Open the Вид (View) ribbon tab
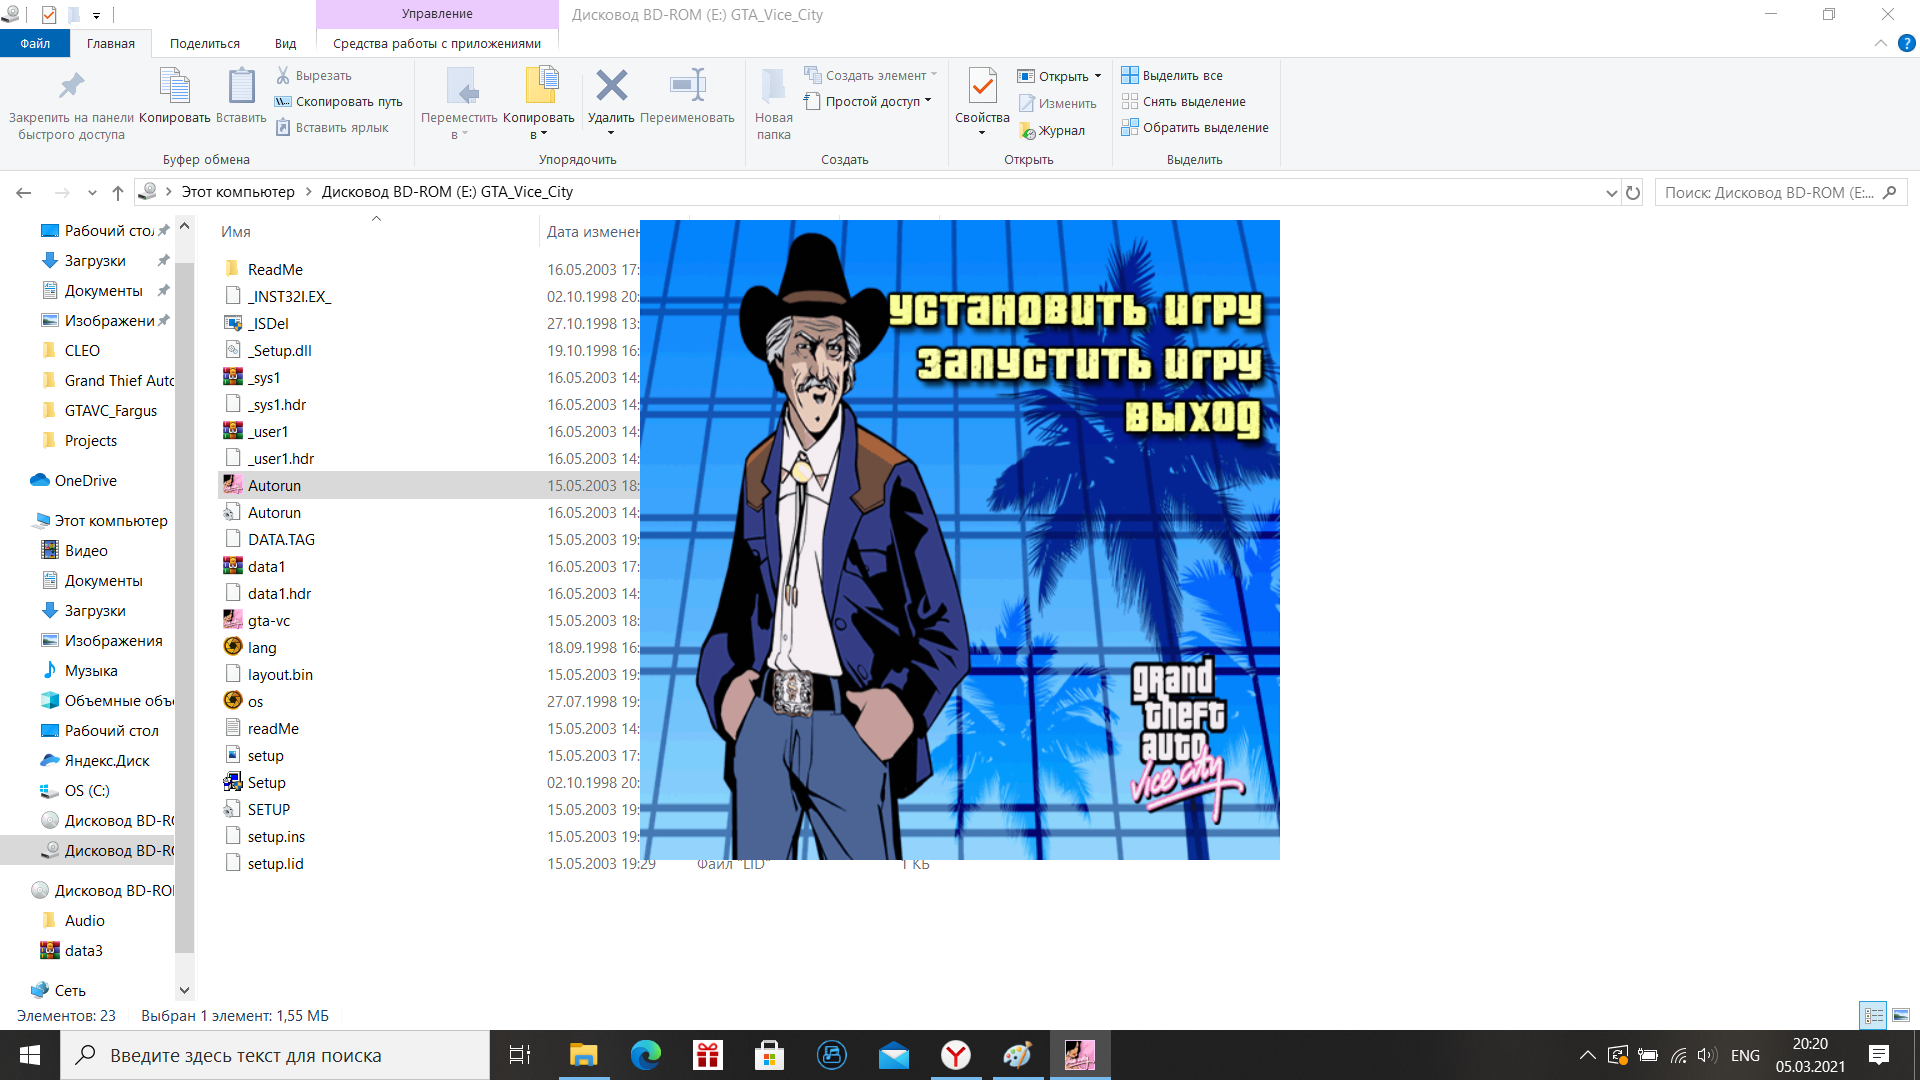 [285, 43]
